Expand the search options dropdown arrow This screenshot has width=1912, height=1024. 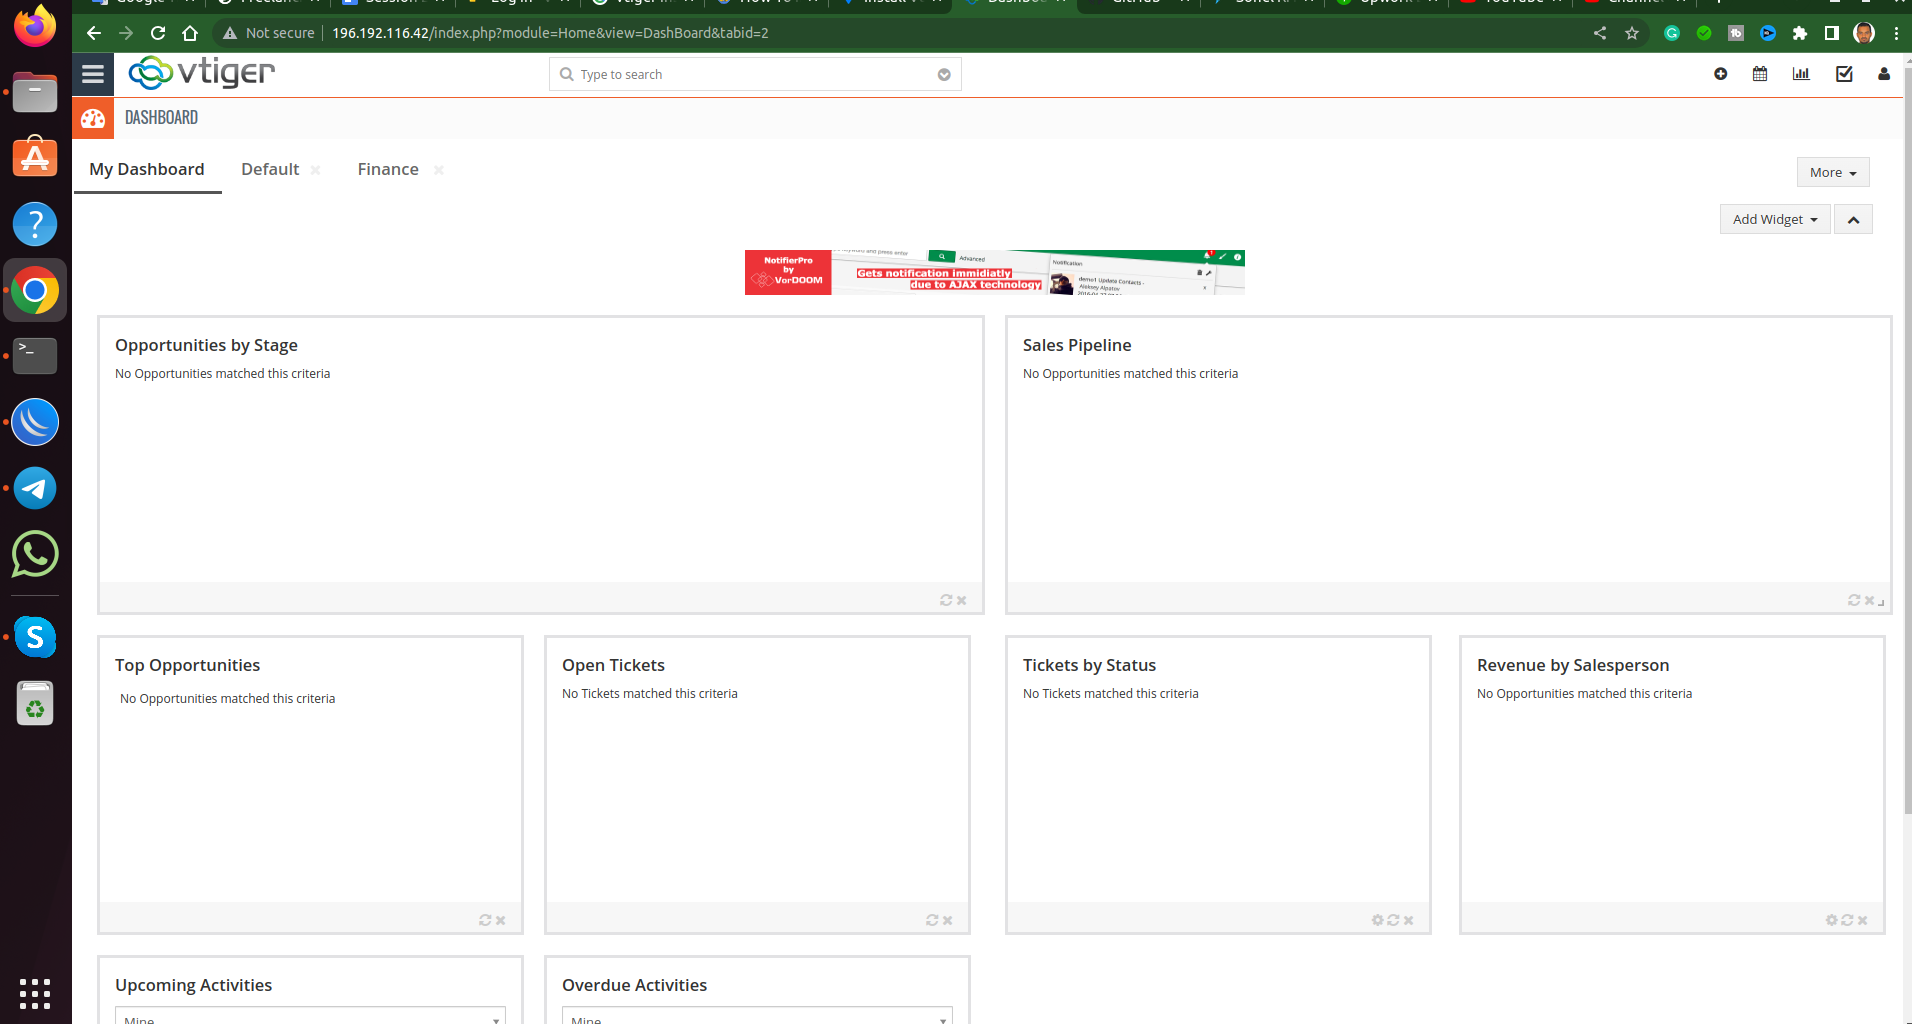pos(944,75)
